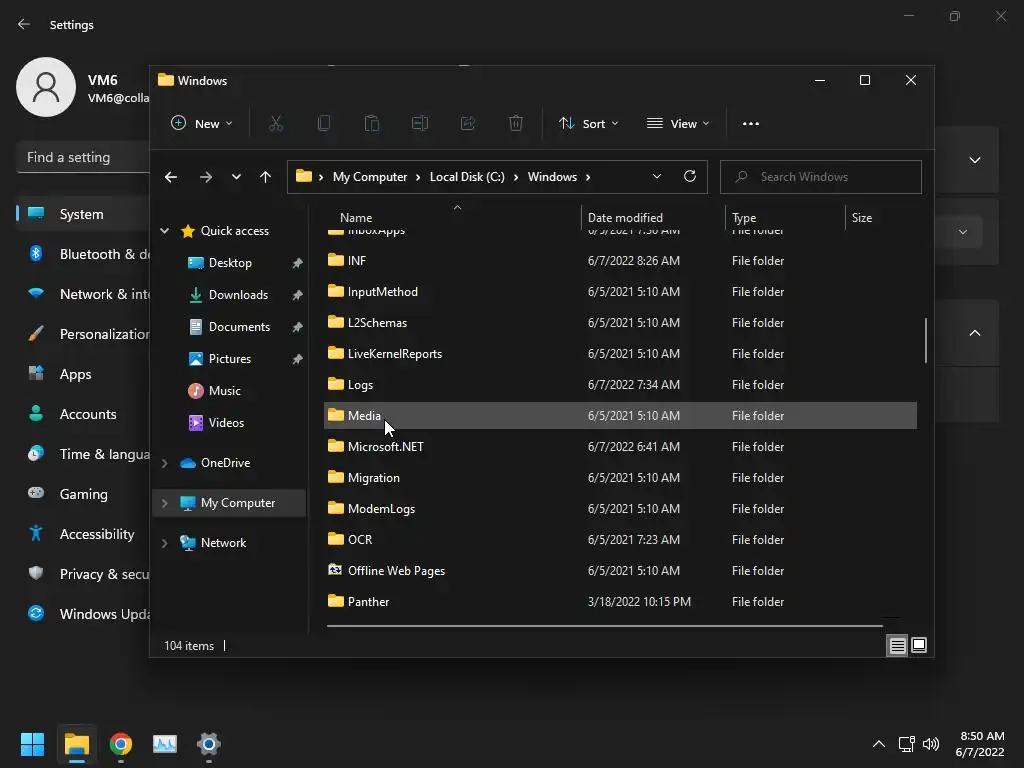The image size is (1024, 768).
Task: Go forward with the Explorer forward arrow
Action: pos(206,177)
